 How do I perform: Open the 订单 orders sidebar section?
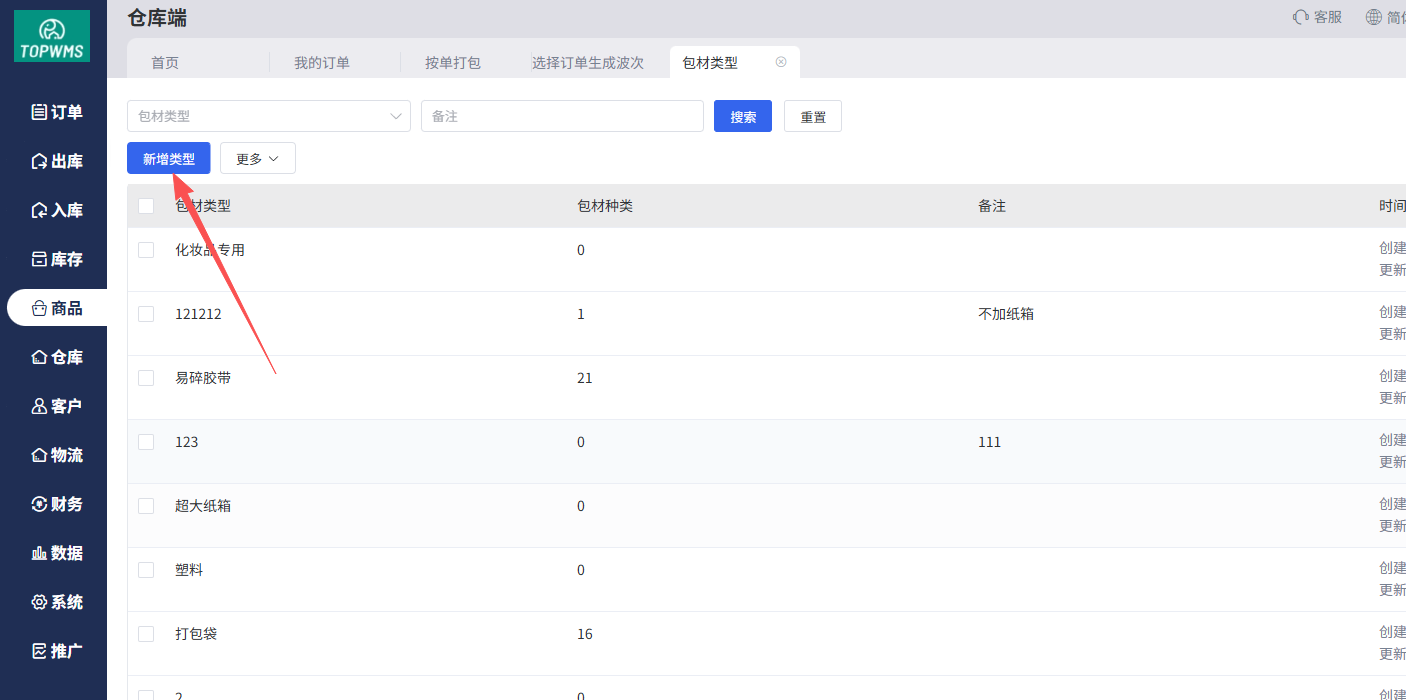tap(57, 112)
